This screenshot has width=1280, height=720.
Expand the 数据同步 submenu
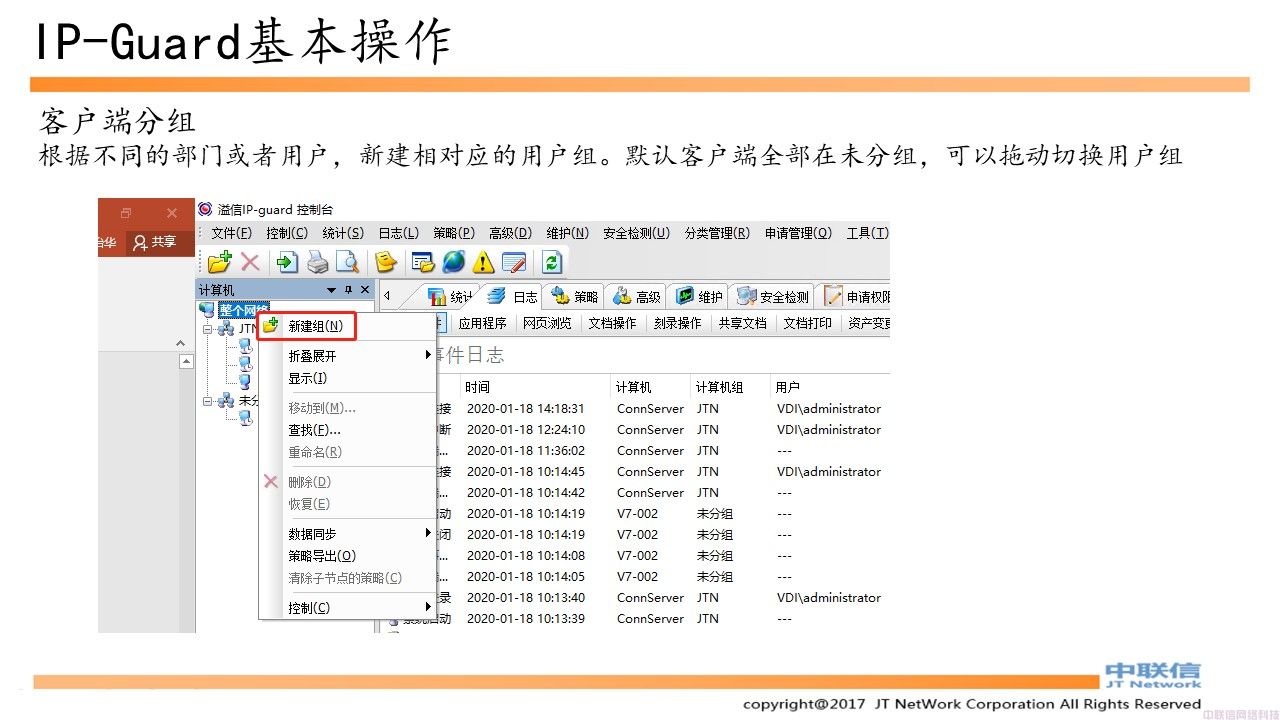tap(347, 534)
